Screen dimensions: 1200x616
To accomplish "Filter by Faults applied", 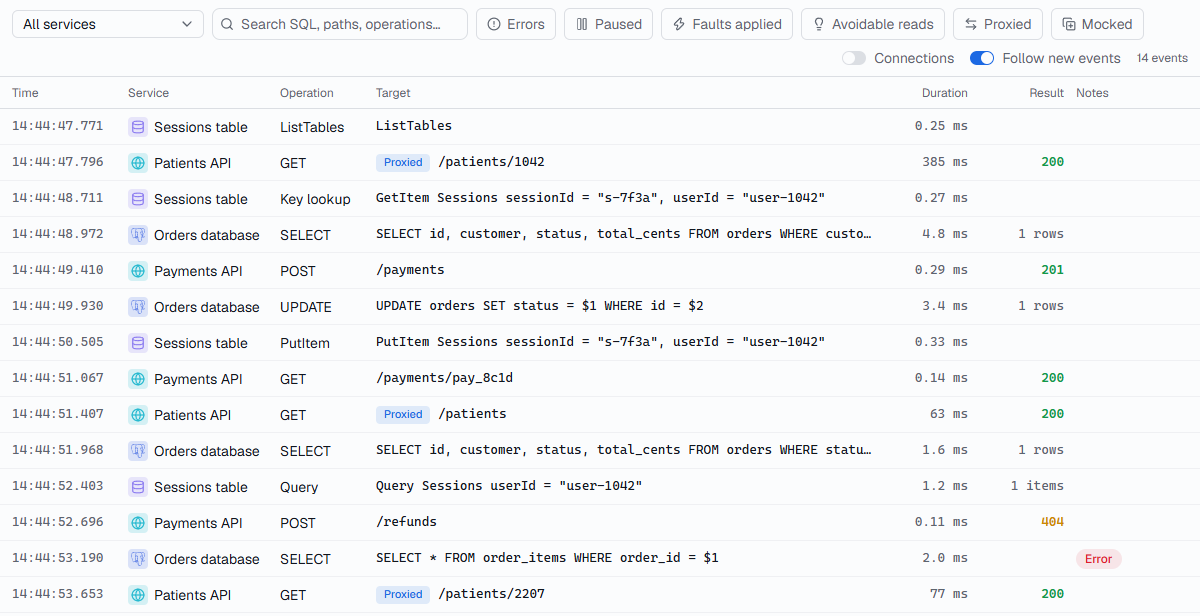I will click(x=727, y=24).
